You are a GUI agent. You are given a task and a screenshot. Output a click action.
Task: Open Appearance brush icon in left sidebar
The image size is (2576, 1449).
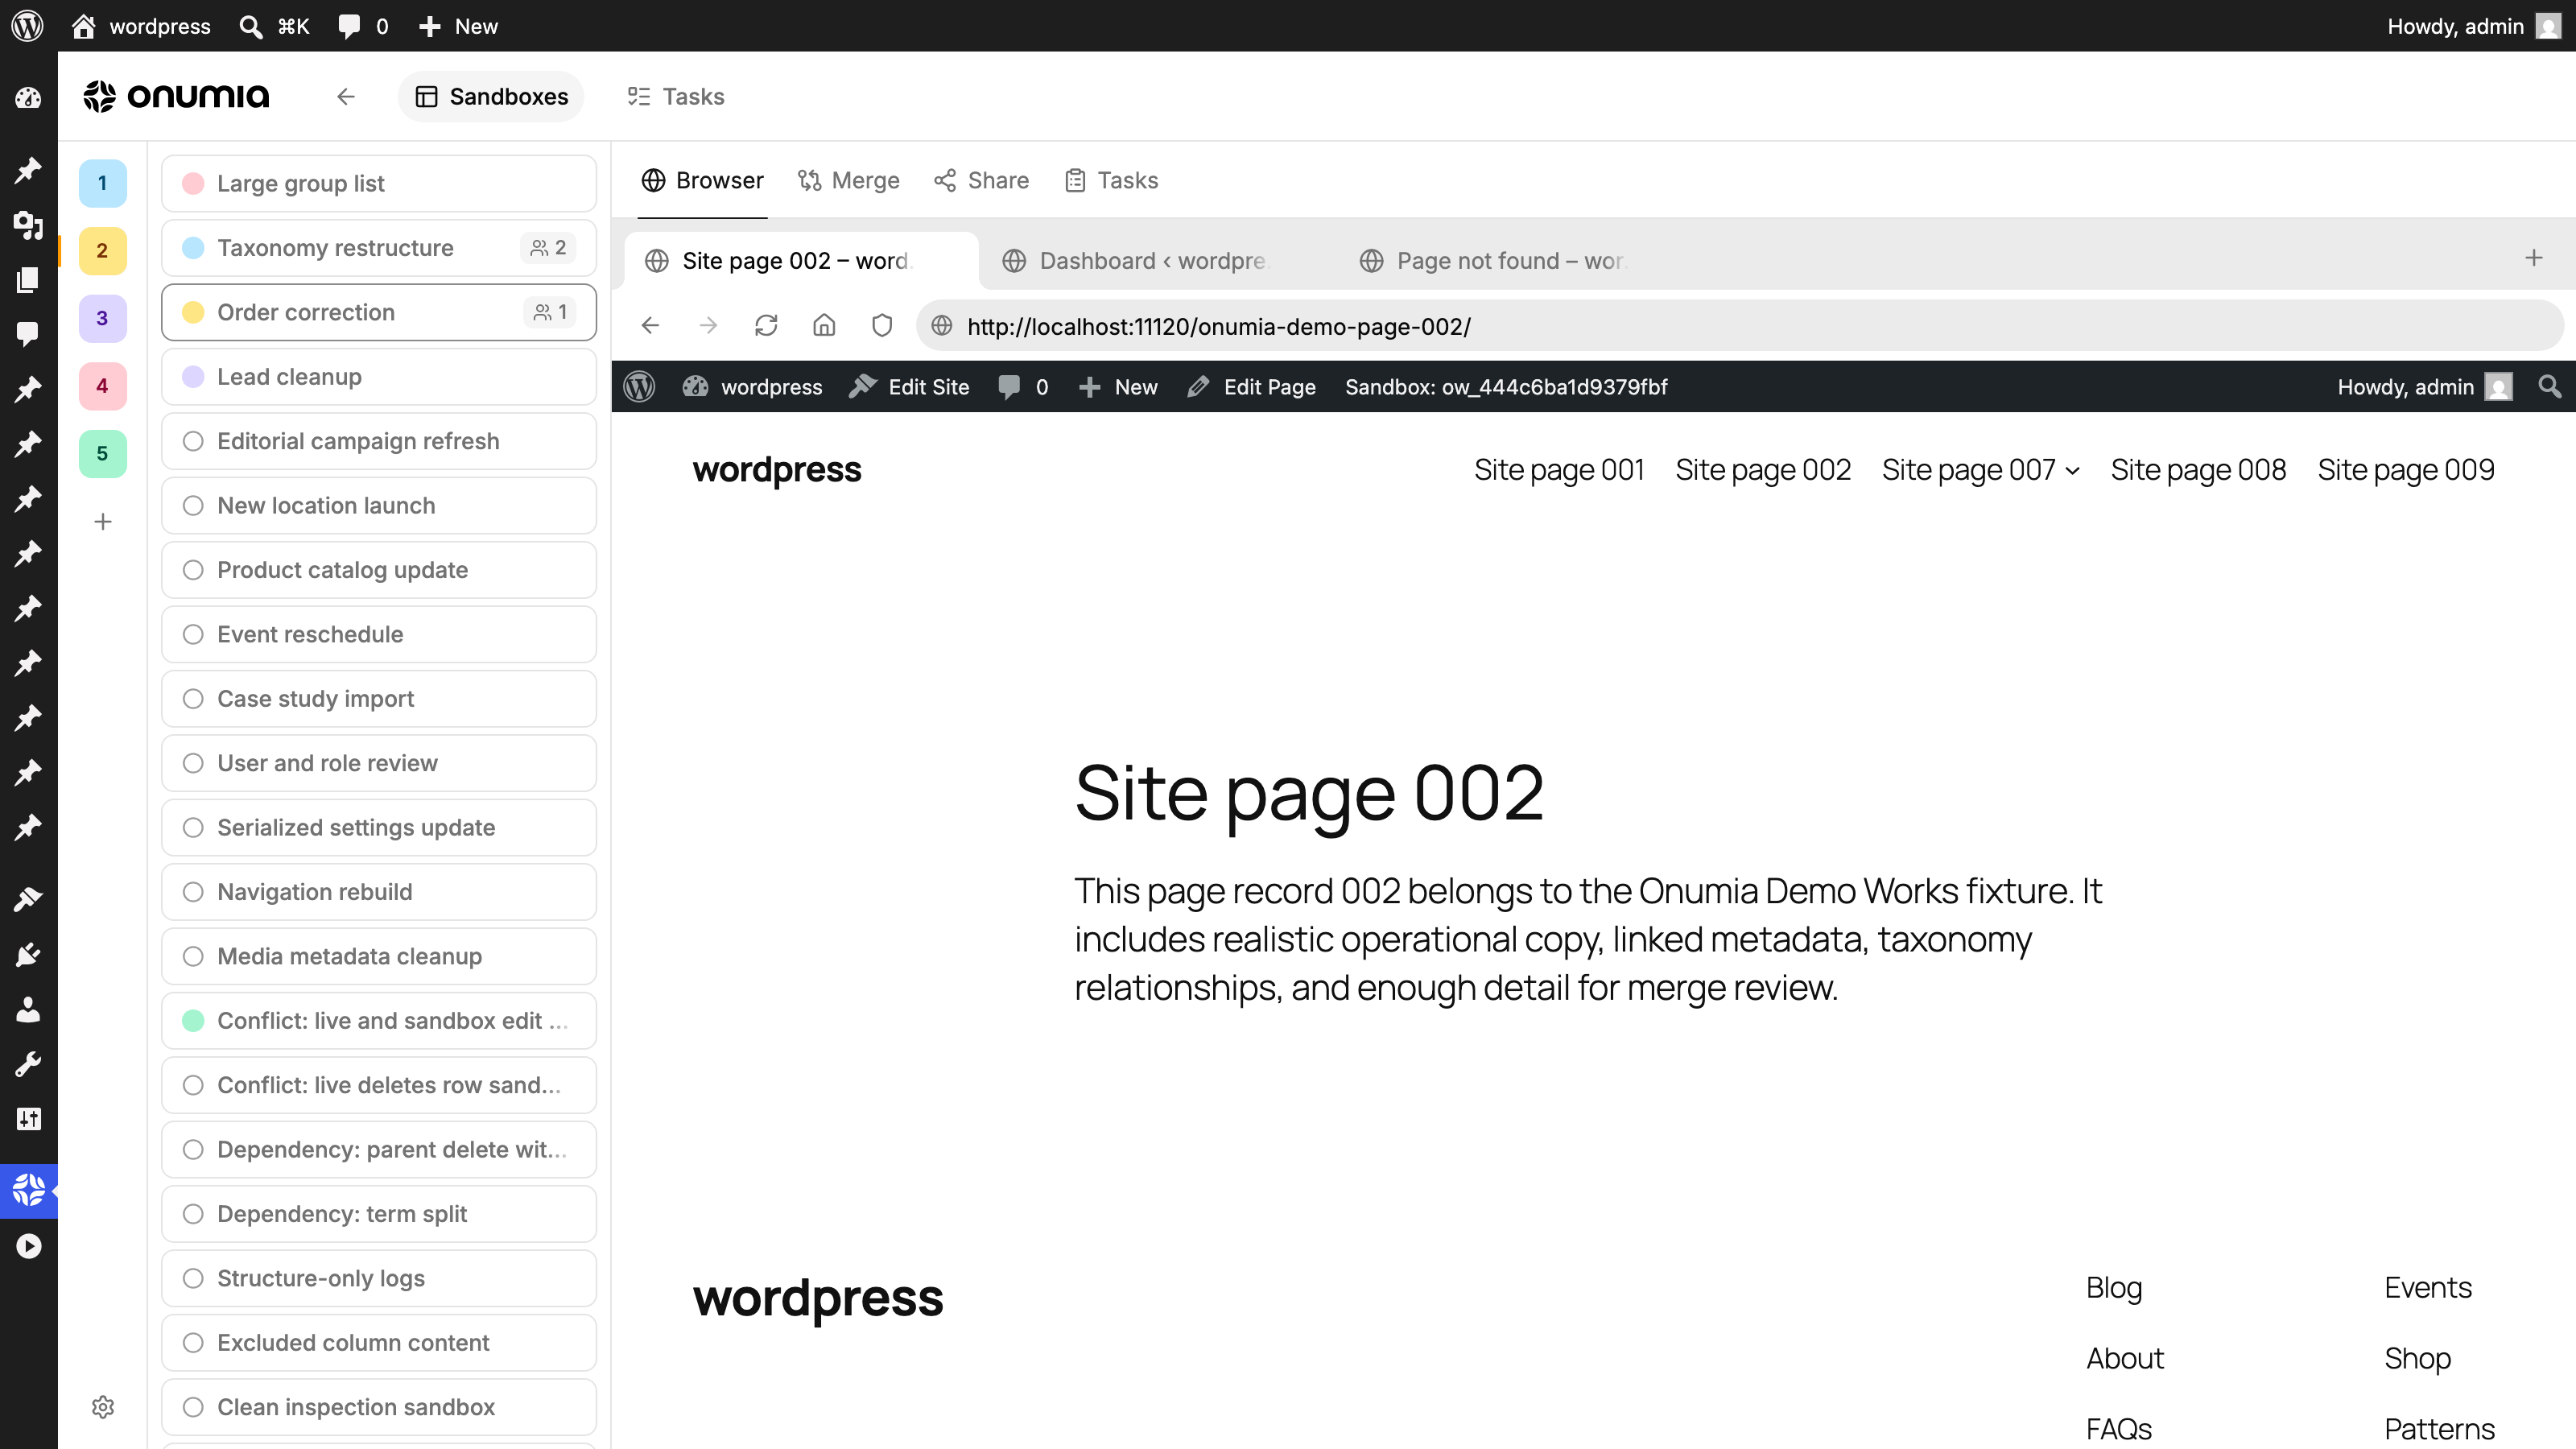pos(28,899)
